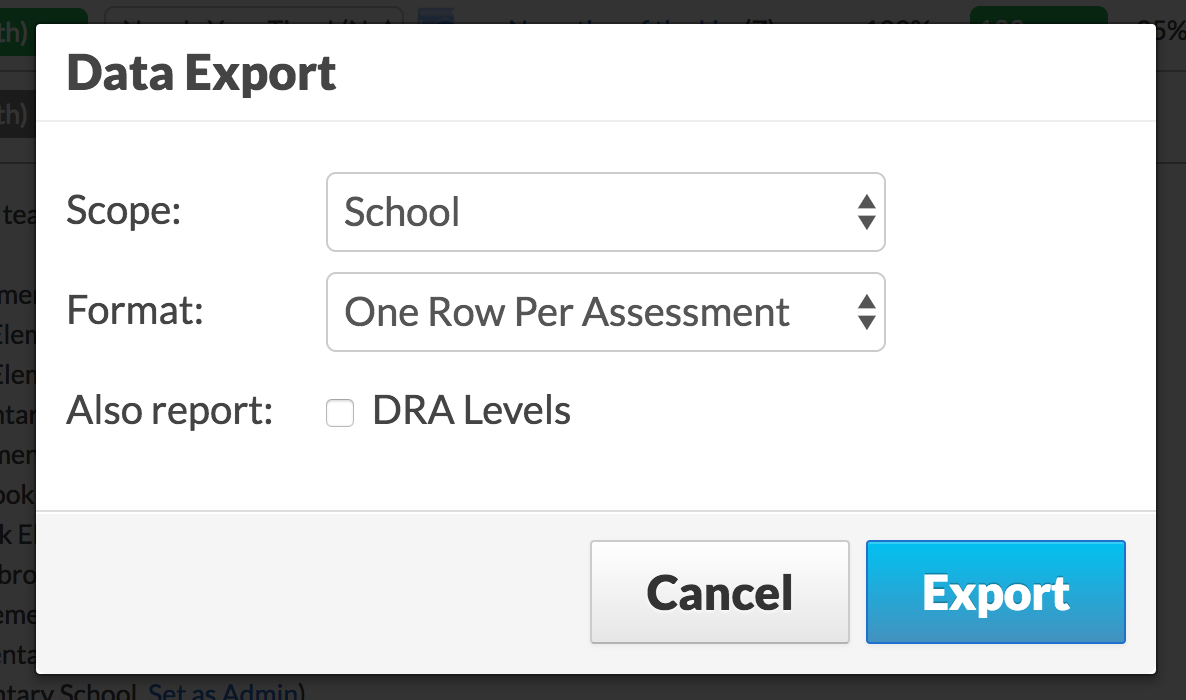1186x700 pixels.
Task: Click the Also report label
Action: tap(169, 411)
